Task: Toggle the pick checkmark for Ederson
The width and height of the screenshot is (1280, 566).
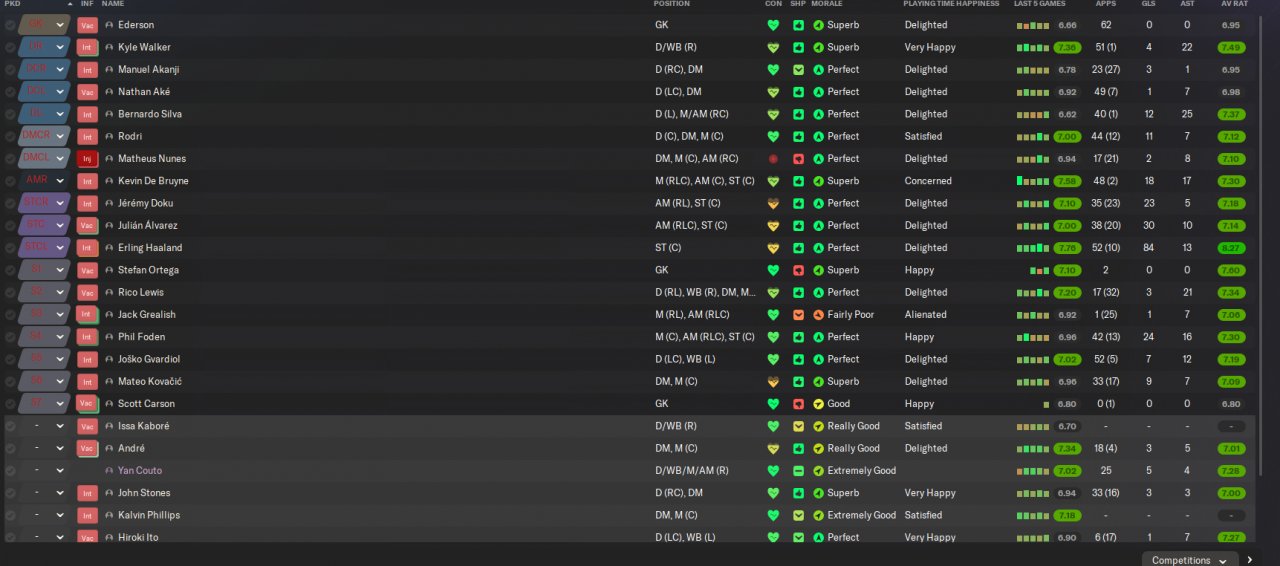Action: 10,25
